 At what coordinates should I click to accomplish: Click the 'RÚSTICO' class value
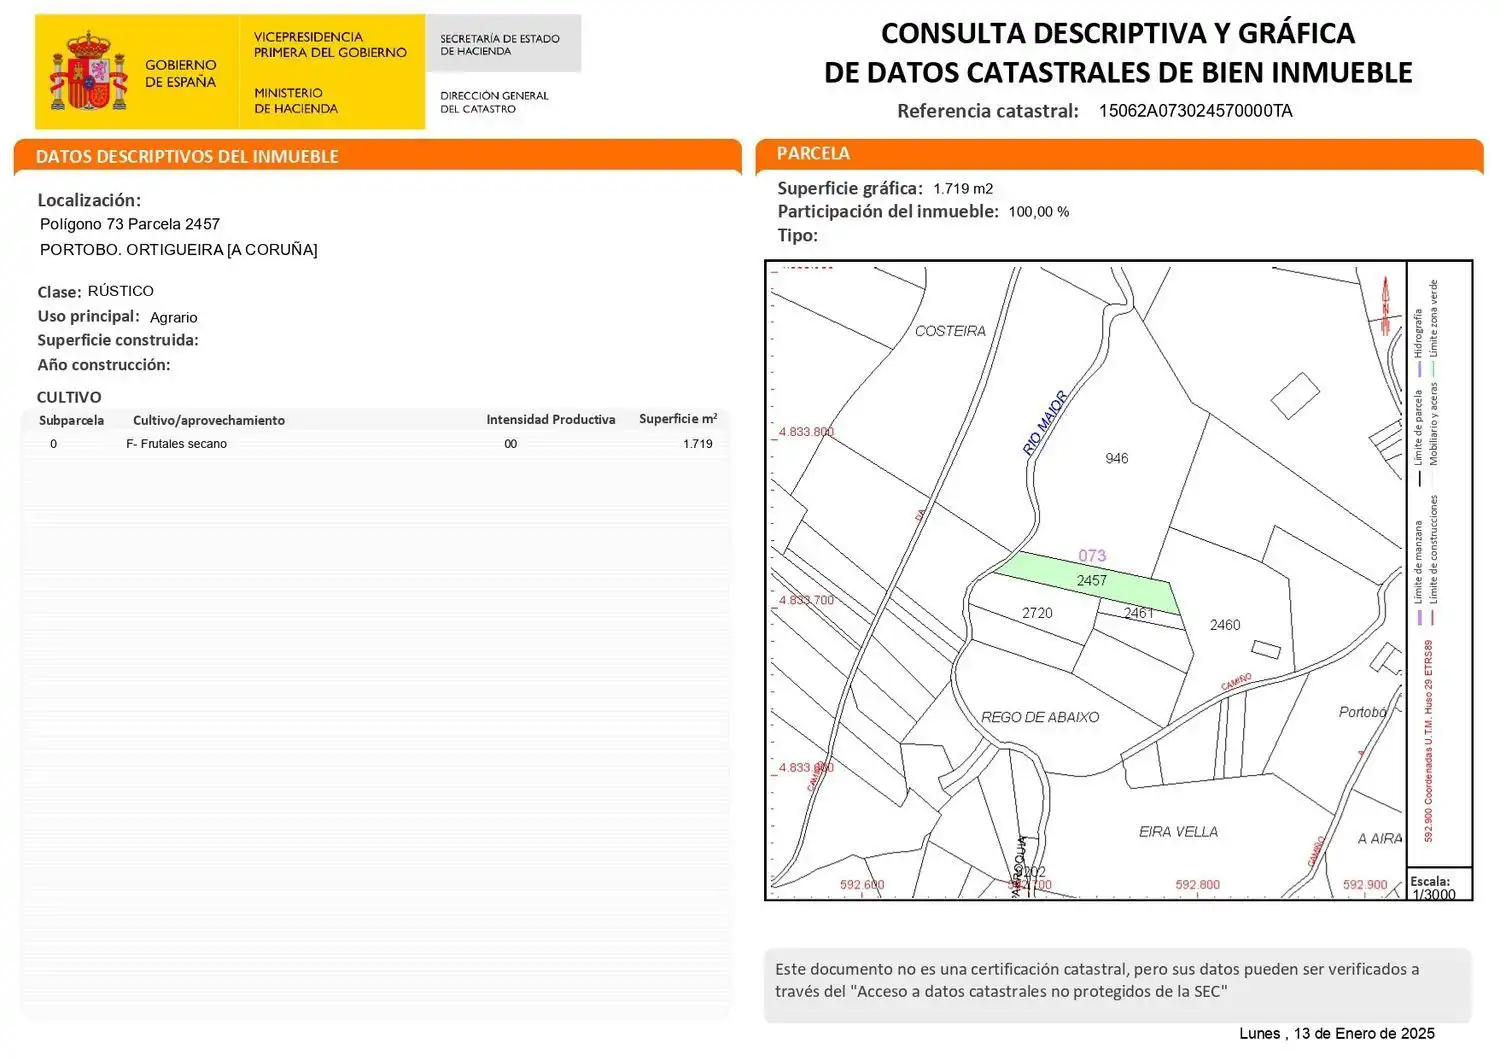[121, 291]
